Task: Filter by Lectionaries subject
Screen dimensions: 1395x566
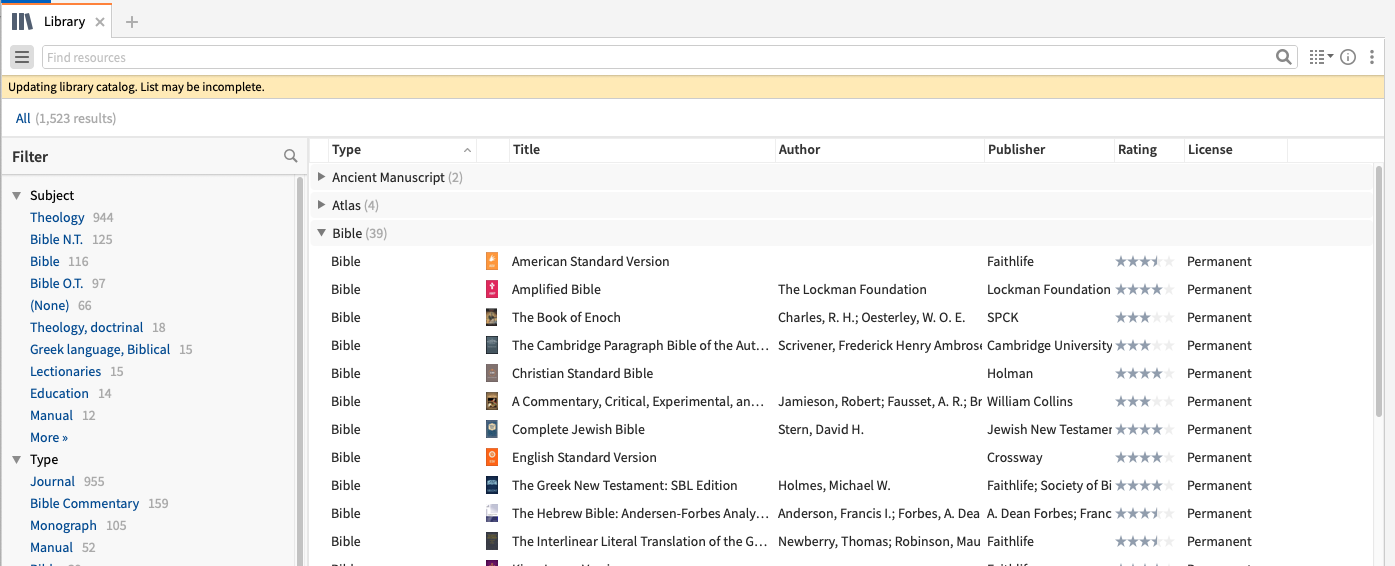Action: [66, 371]
